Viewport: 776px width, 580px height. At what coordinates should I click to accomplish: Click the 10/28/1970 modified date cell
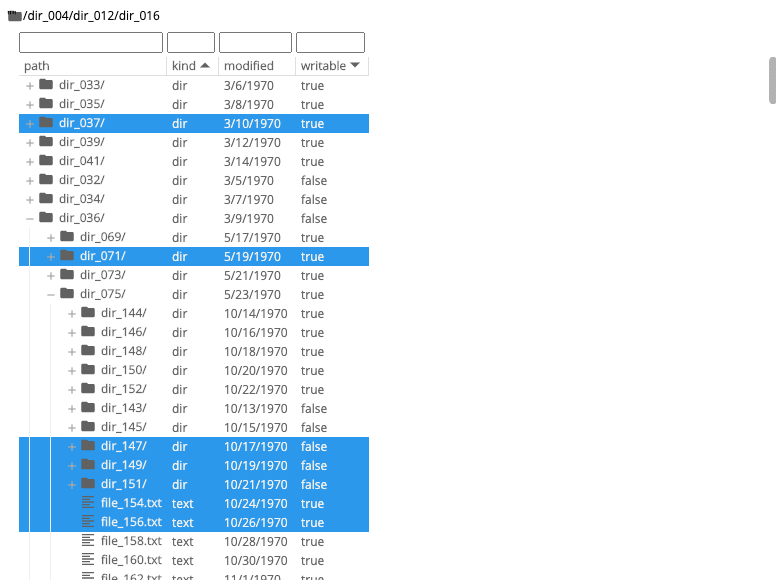256,541
